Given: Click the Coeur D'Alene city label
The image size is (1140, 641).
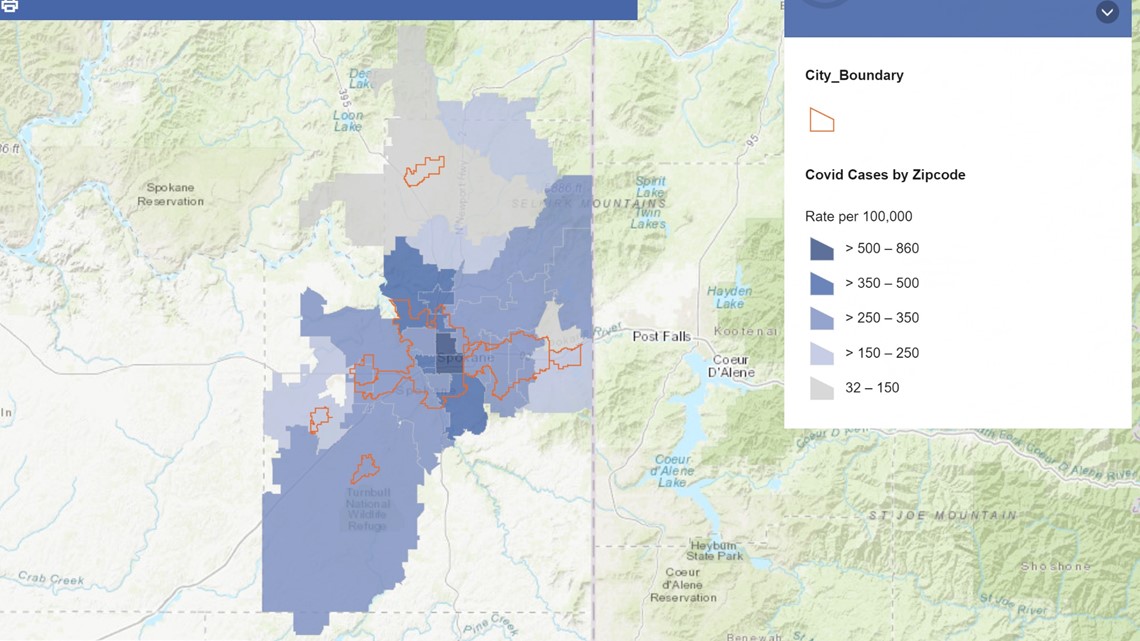Looking at the screenshot, I should (x=733, y=366).
